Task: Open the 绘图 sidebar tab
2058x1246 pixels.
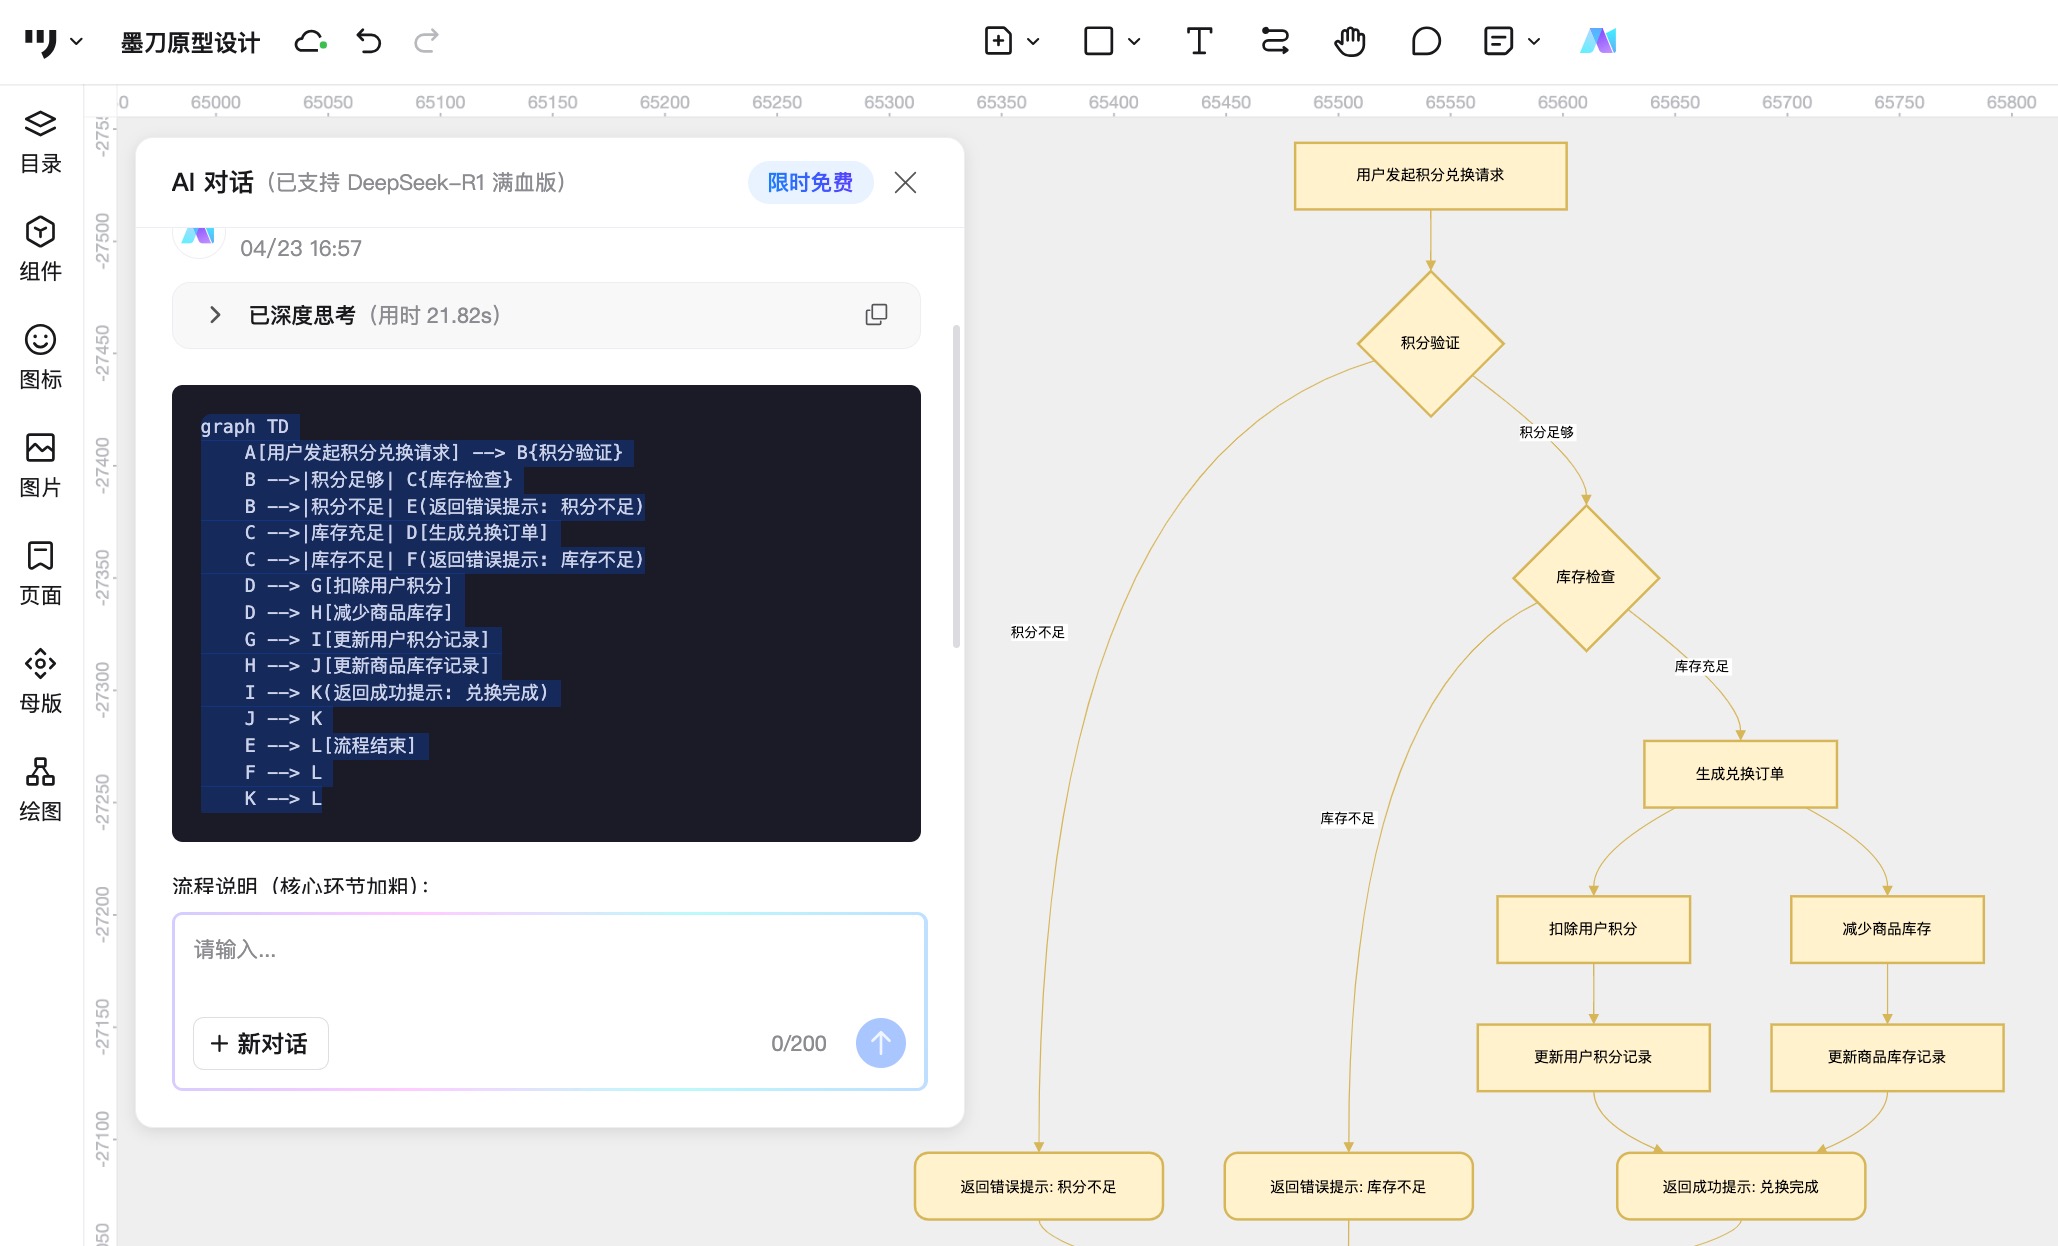Action: click(x=40, y=789)
